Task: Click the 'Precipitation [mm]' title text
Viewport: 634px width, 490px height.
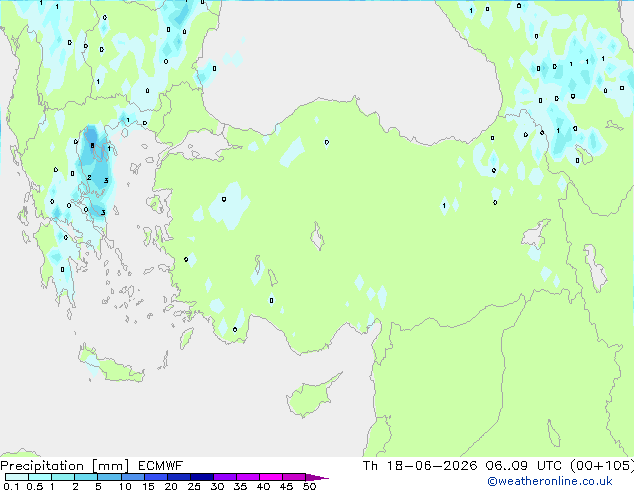Action: pos(65,466)
